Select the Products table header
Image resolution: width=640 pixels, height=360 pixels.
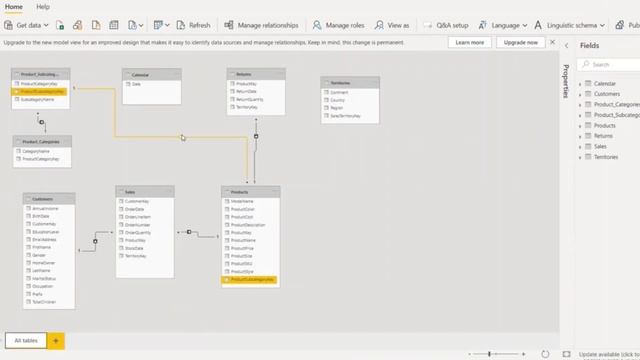point(251,192)
